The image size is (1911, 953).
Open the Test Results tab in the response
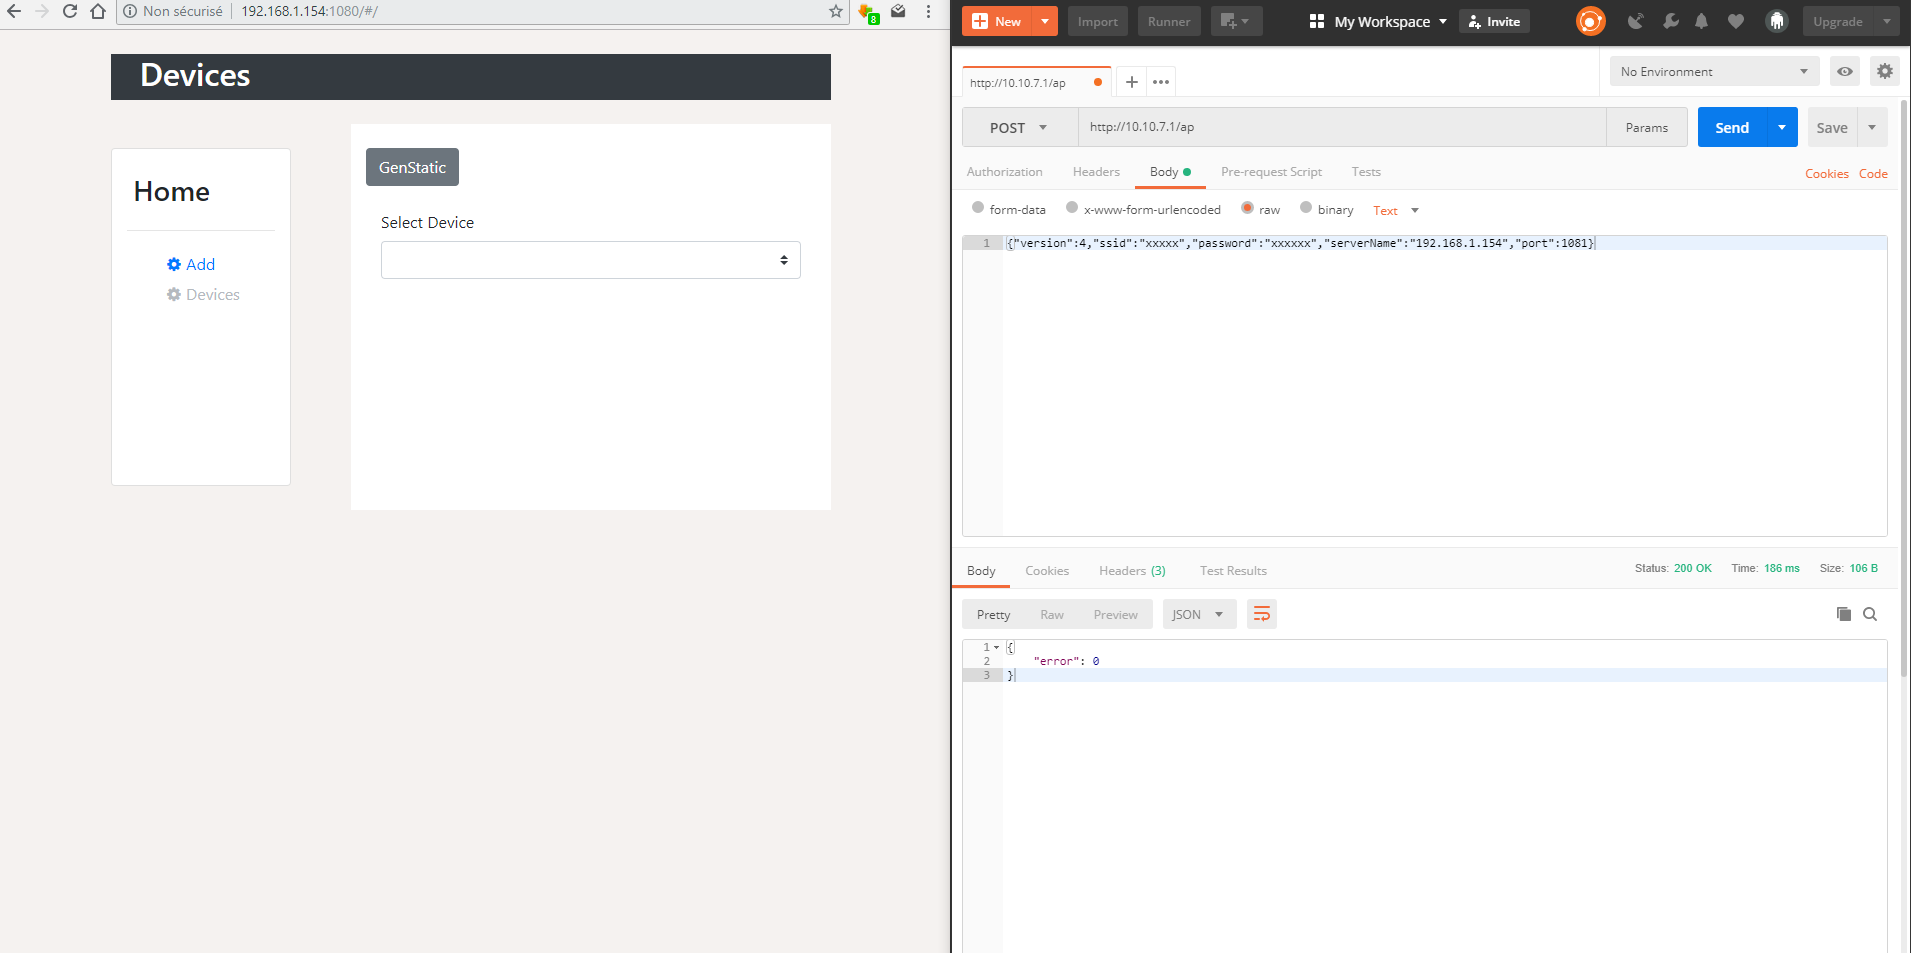(x=1233, y=570)
